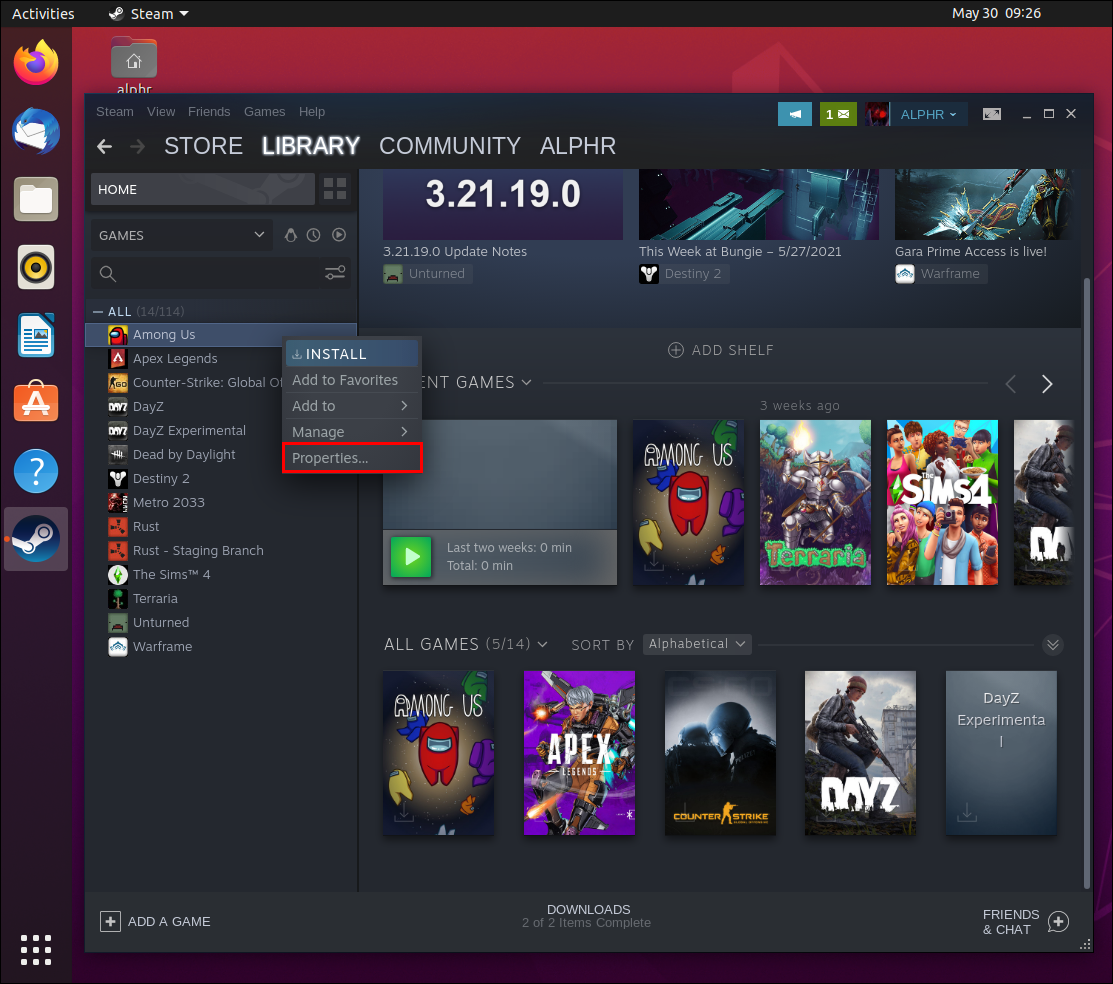Open the Games category dropdown
The image size is (1113, 984).
(x=181, y=235)
